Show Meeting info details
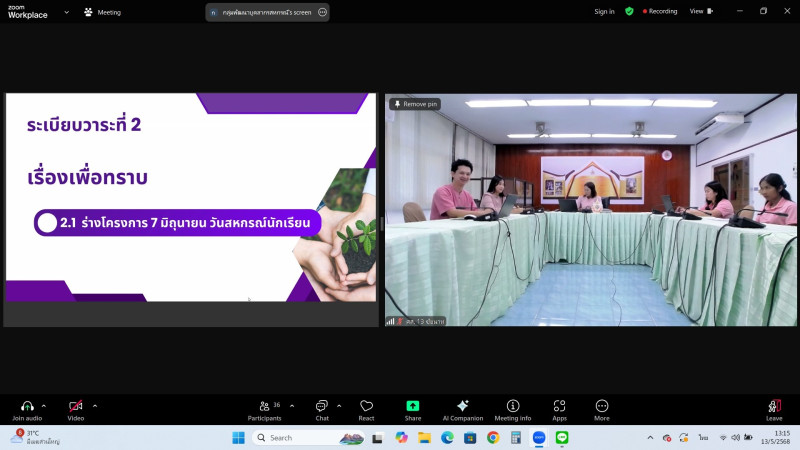Screen dimensions: 800x450 [513, 409]
